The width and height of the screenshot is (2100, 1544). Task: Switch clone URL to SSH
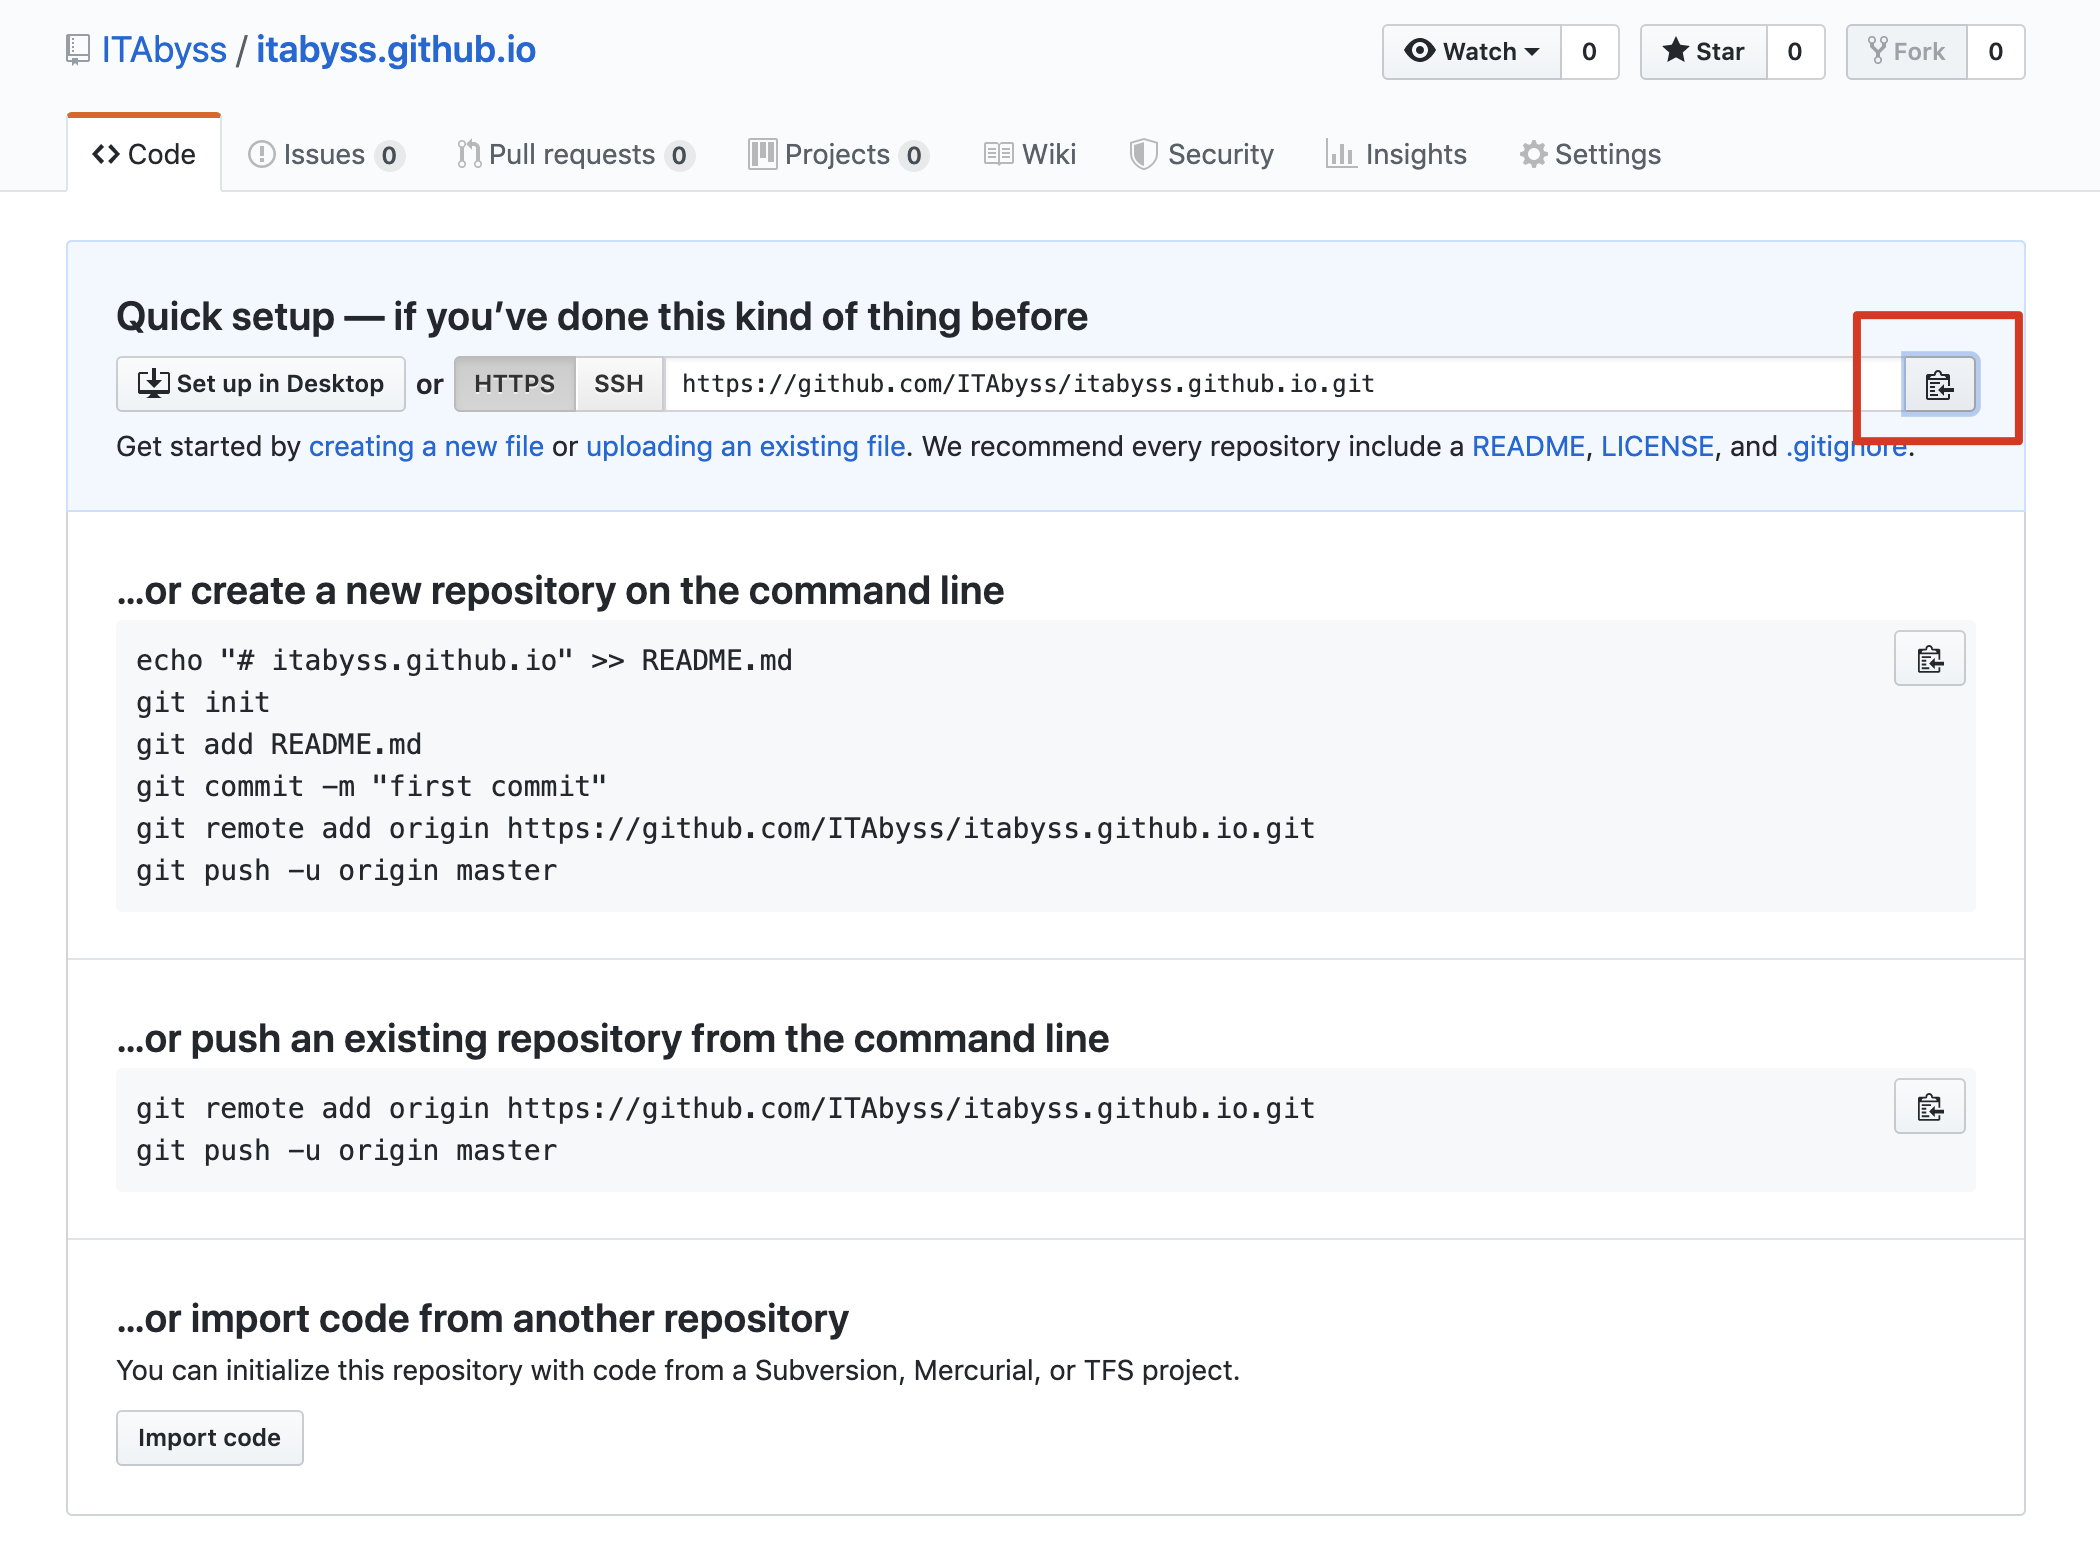tap(618, 384)
